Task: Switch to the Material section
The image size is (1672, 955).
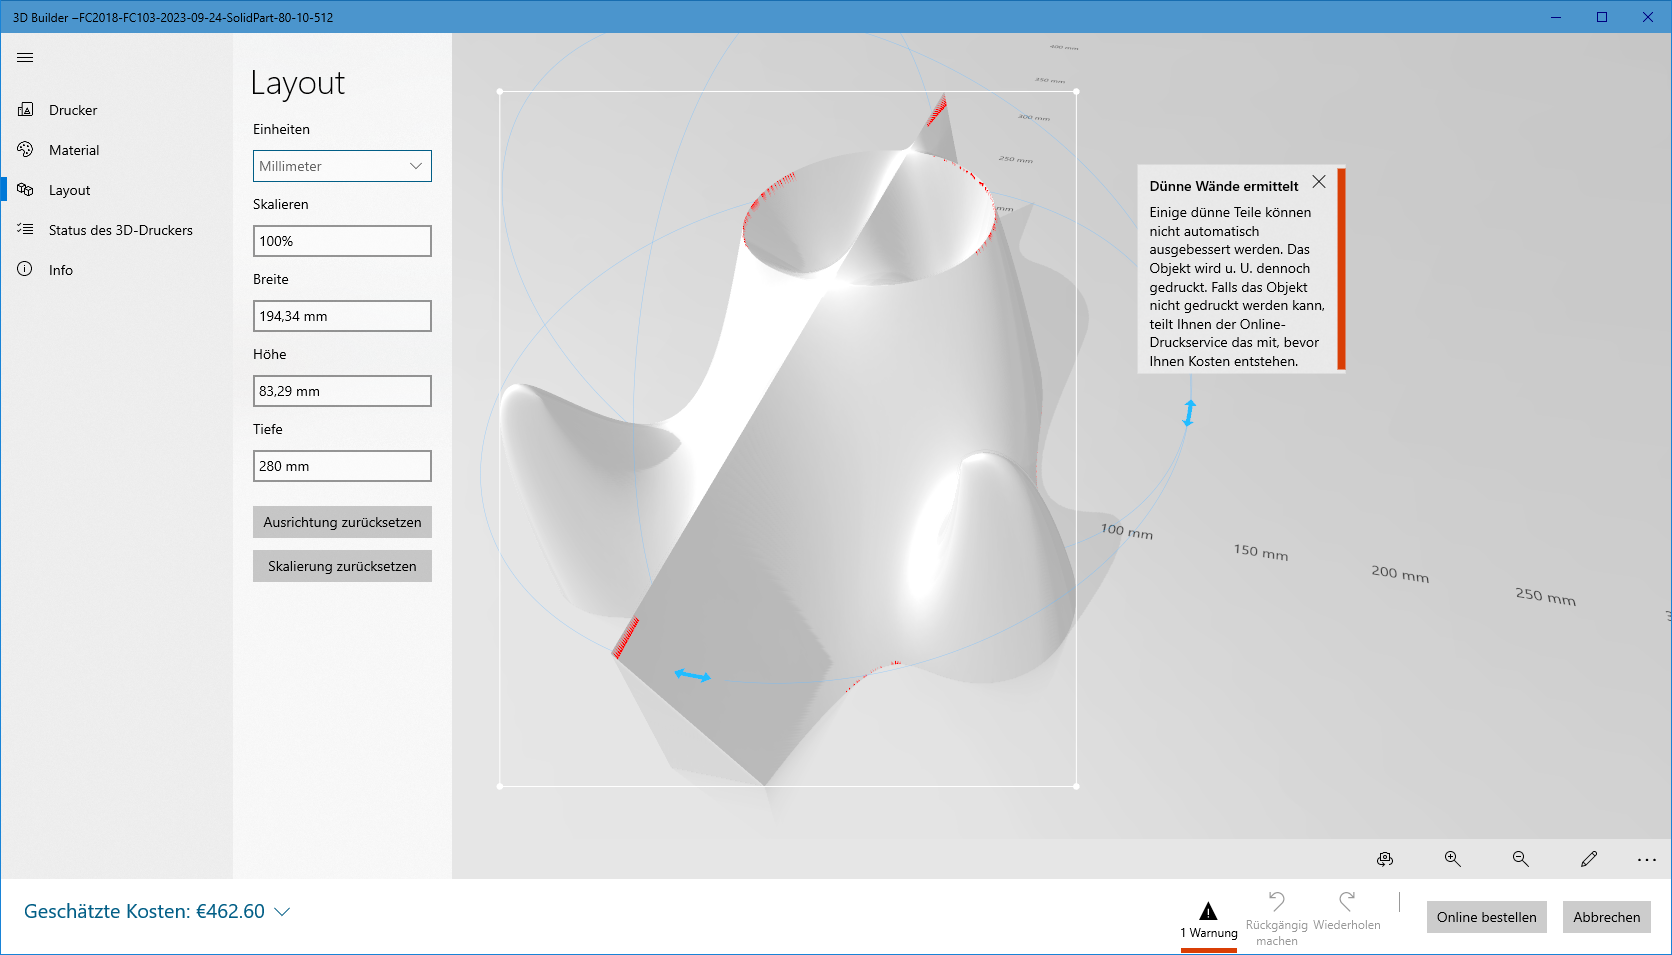Action: click(x=74, y=150)
